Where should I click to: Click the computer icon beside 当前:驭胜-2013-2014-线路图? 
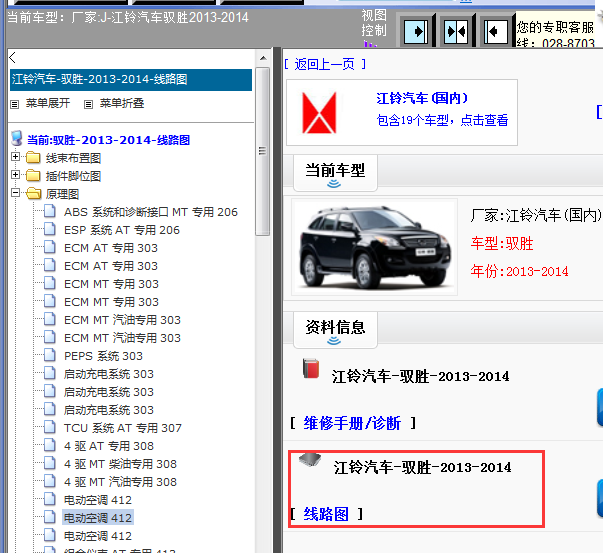[17, 138]
